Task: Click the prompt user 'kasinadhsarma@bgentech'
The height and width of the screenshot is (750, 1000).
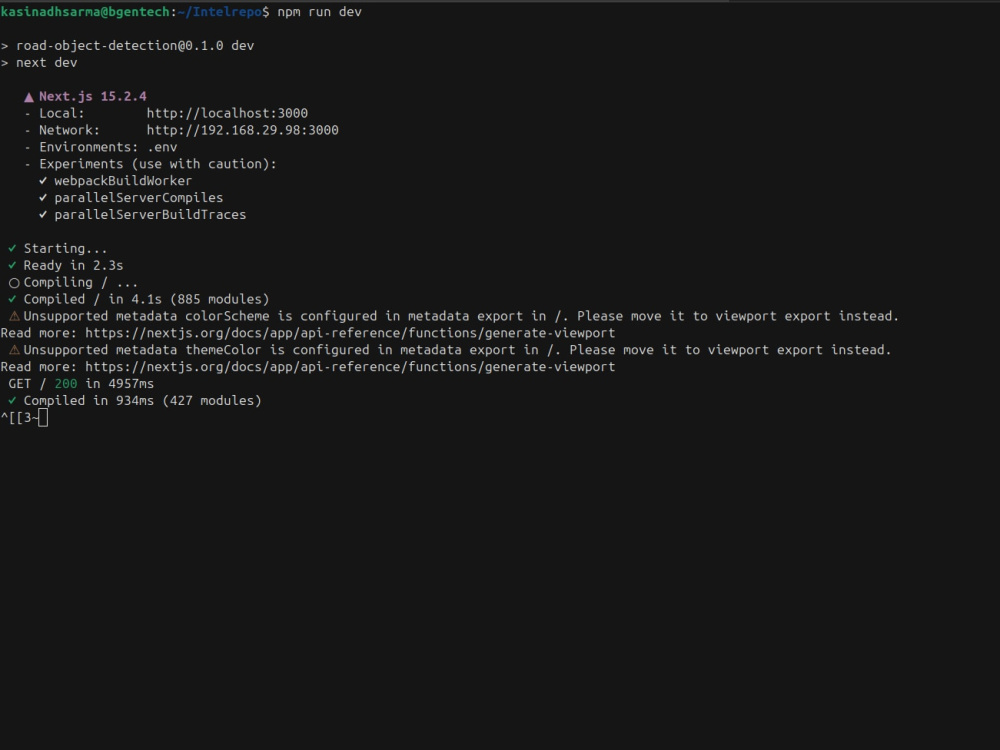Action: (85, 12)
